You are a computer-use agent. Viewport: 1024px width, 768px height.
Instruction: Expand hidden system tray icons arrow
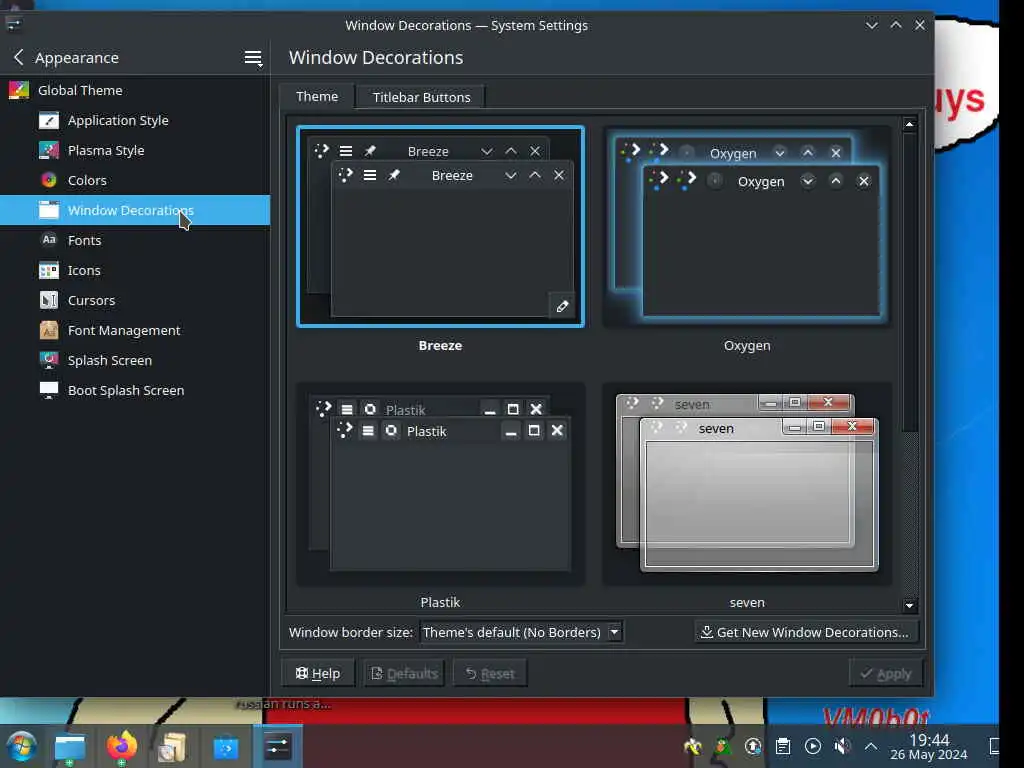[871, 746]
